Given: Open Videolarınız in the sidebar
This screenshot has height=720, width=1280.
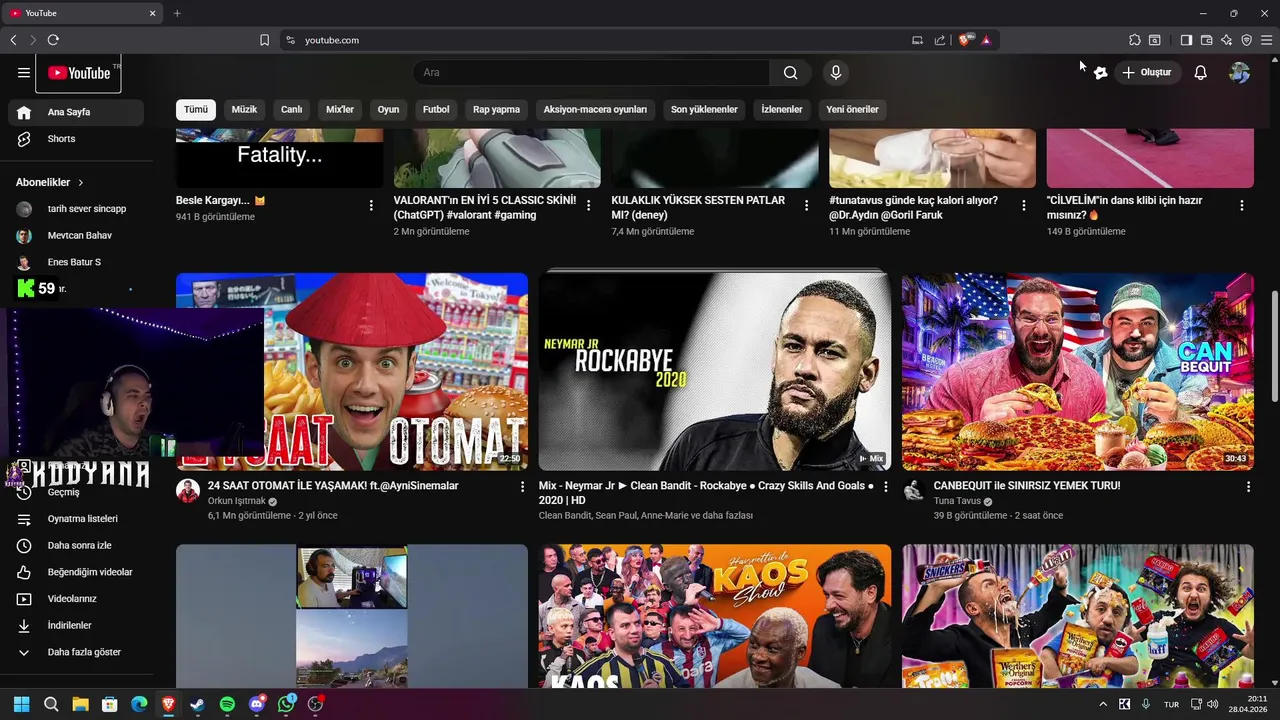Looking at the screenshot, I should [x=76, y=599].
